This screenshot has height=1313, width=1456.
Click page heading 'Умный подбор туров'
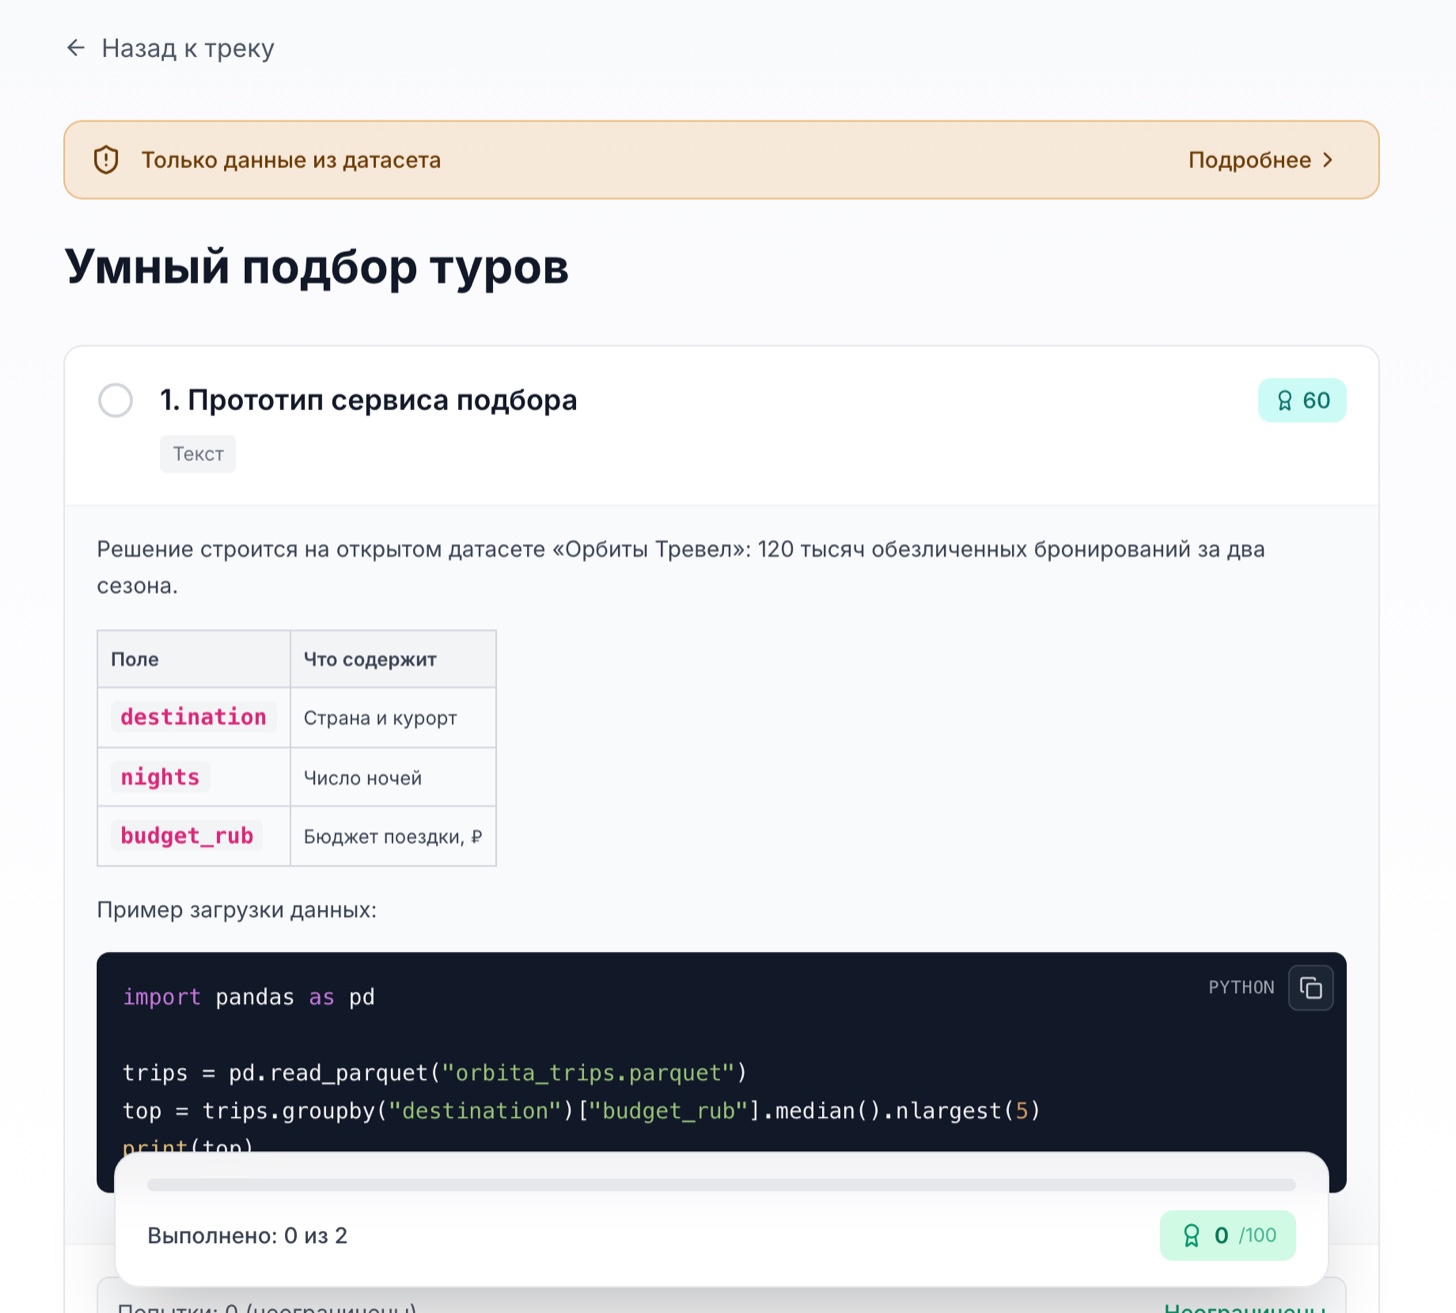click(x=317, y=267)
